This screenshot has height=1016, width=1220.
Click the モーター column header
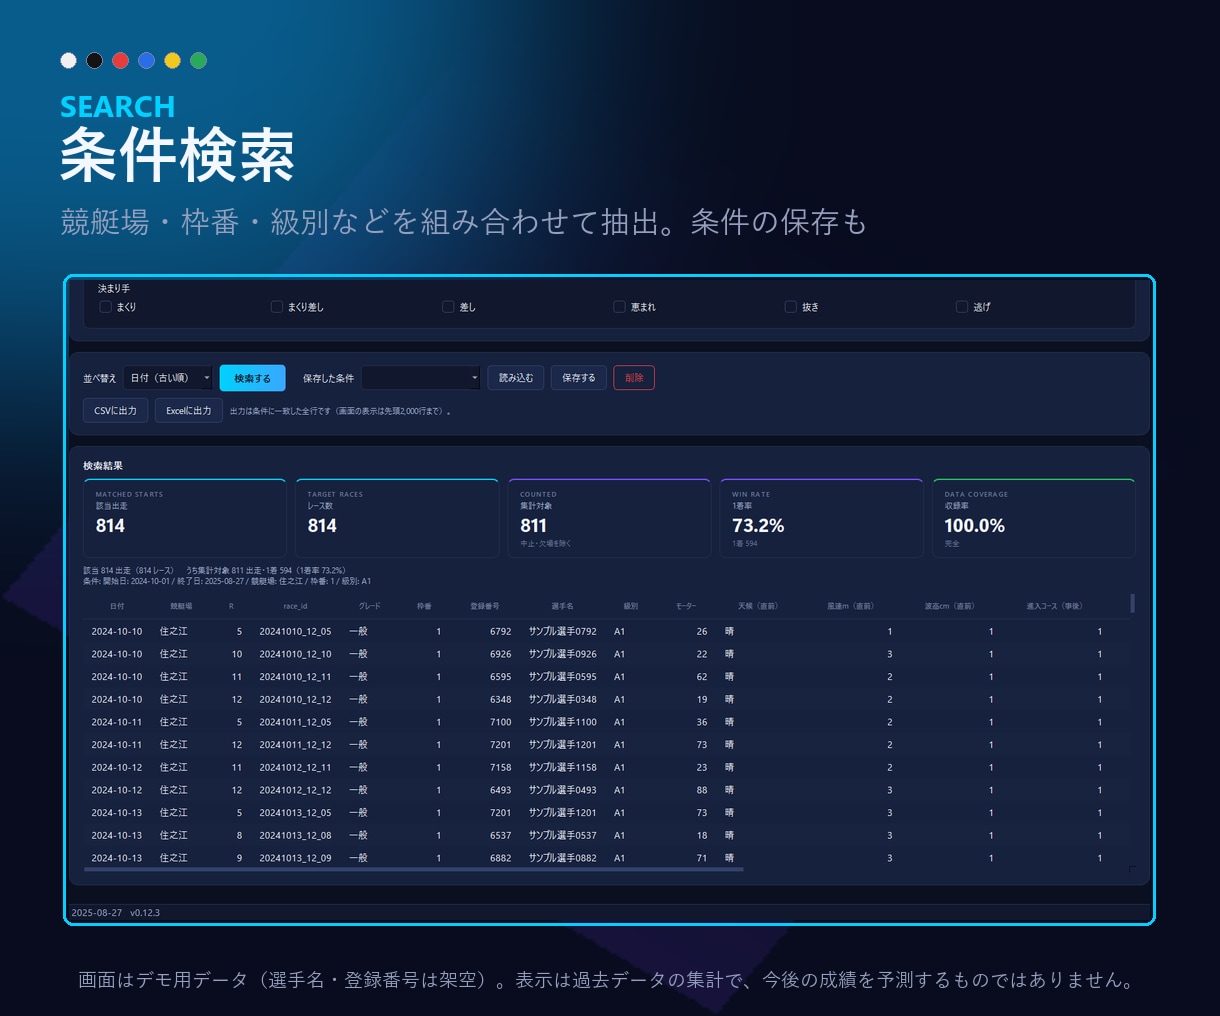686,606
